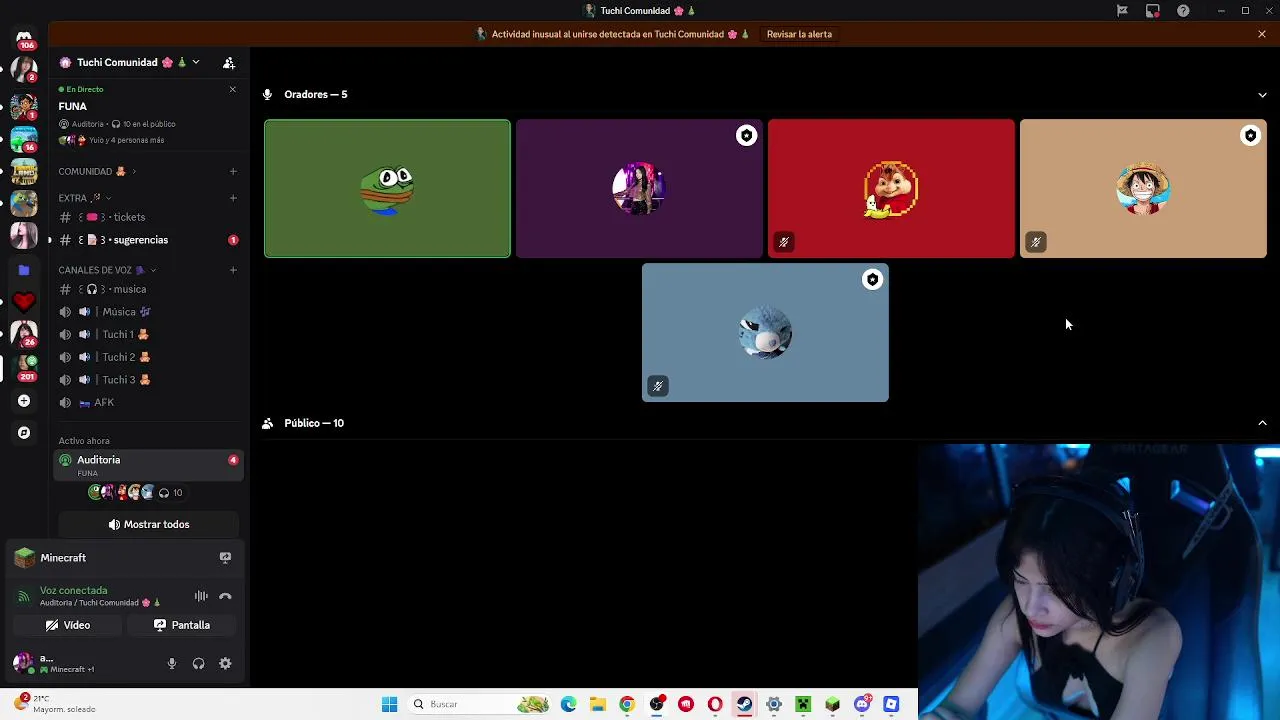1280x720 pixels.
Task: Click muted mic icon on blue-gray tile
Action: (x=658, y=386)
